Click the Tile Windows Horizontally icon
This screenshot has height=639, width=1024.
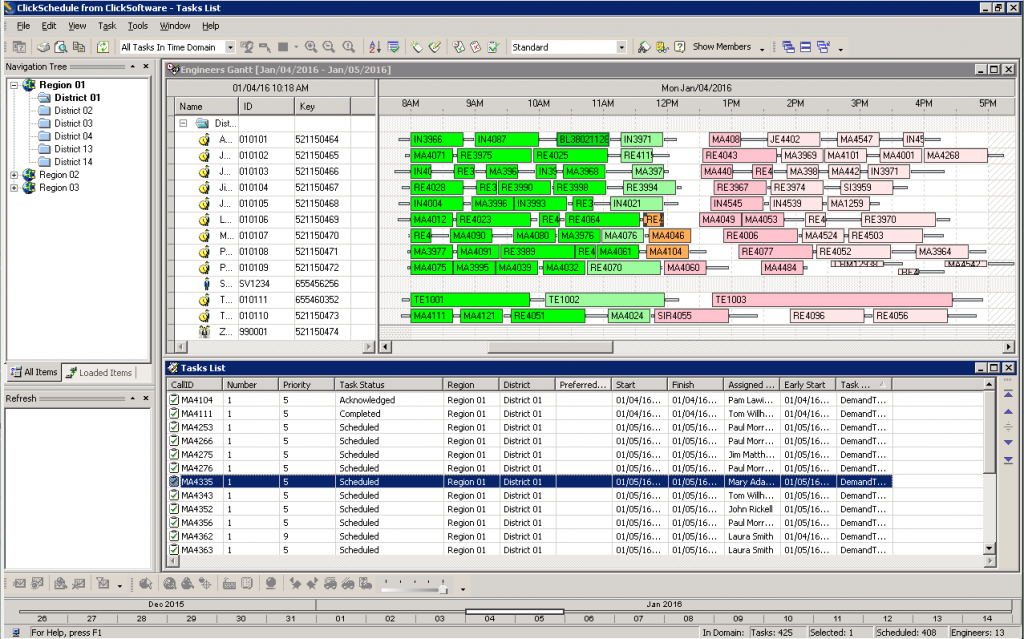(806, 47)
